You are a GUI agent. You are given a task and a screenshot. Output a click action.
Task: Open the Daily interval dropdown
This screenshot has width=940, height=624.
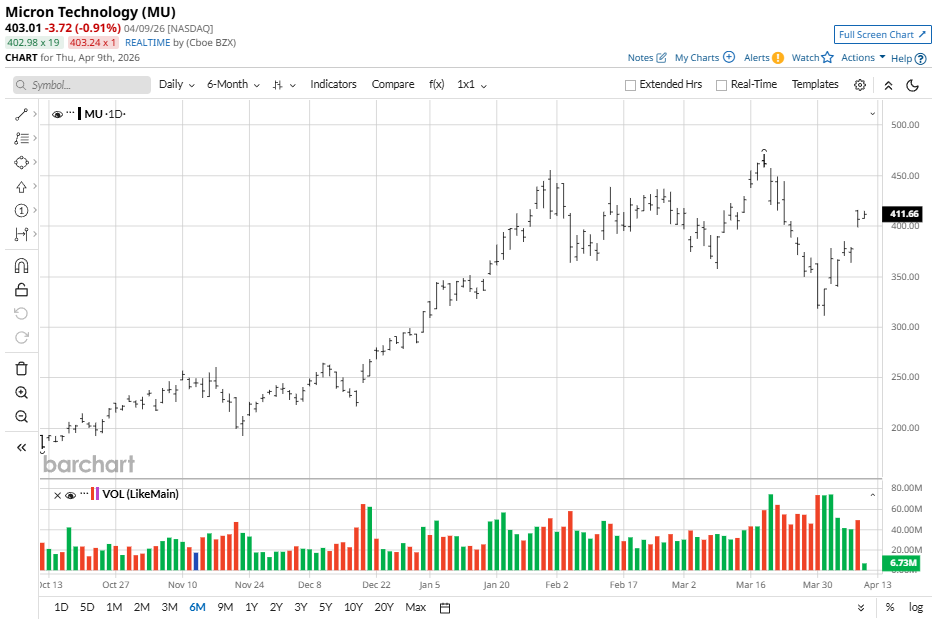click(x=176, y=85)
